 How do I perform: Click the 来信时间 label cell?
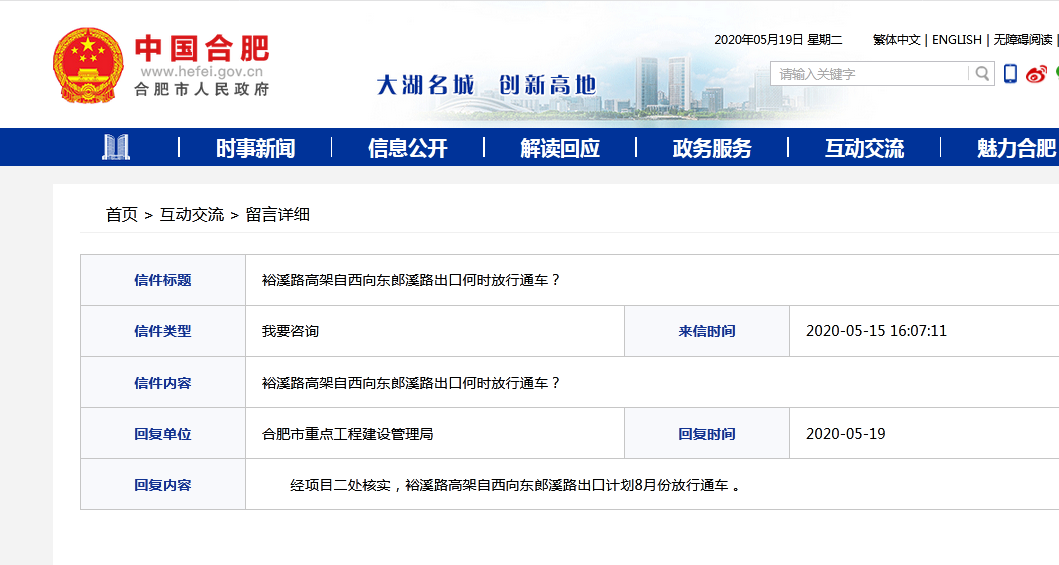pyautogui.click(x=706, y=331)
